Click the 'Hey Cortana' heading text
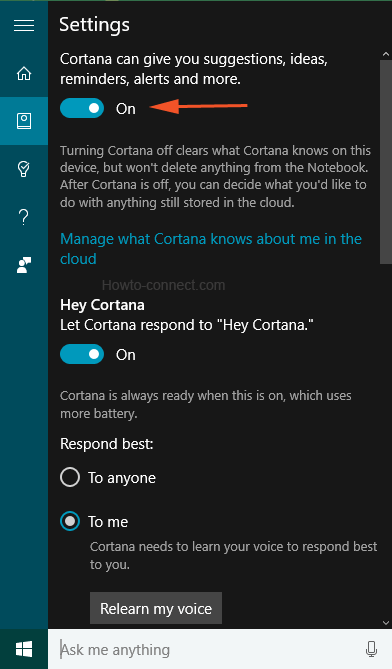This screenshot has height=669, width=392. pyautogui.click(x=102, y=305)
